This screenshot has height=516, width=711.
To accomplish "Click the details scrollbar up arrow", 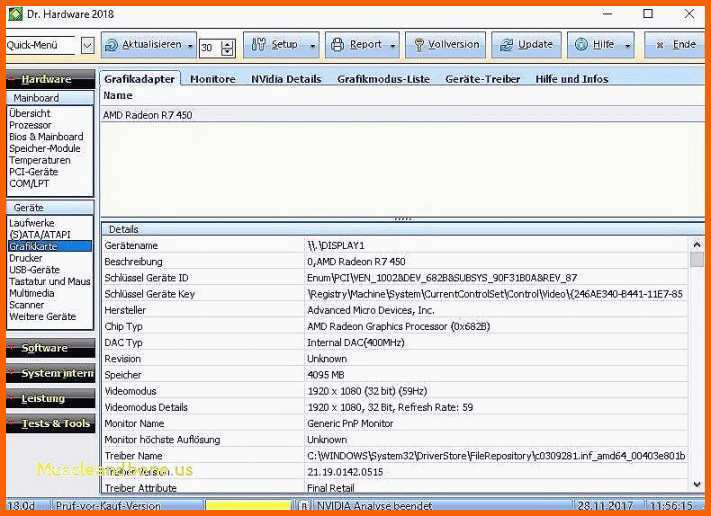I will [x=697, y=245].
